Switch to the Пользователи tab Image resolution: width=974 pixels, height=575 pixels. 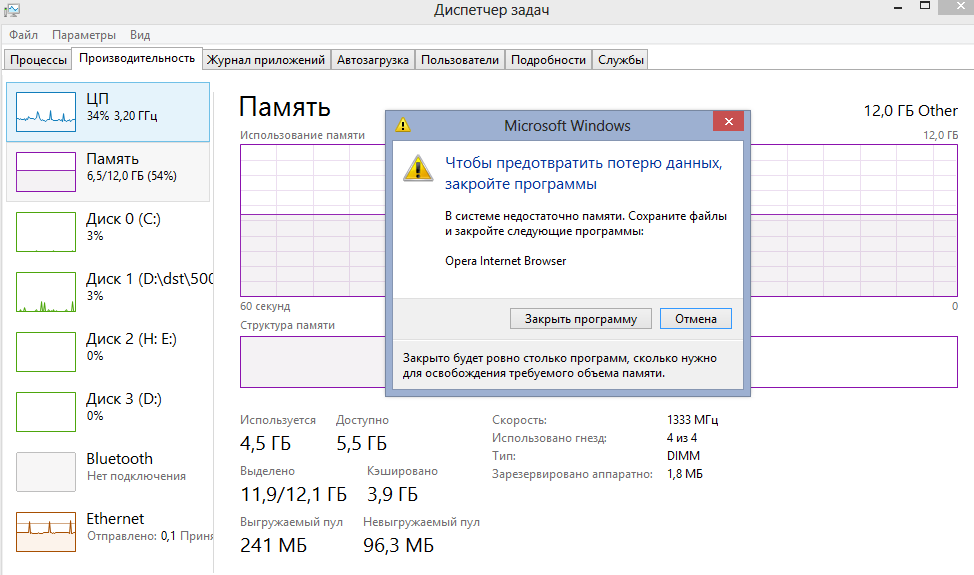pyautogui.click(x=460, y=60)
